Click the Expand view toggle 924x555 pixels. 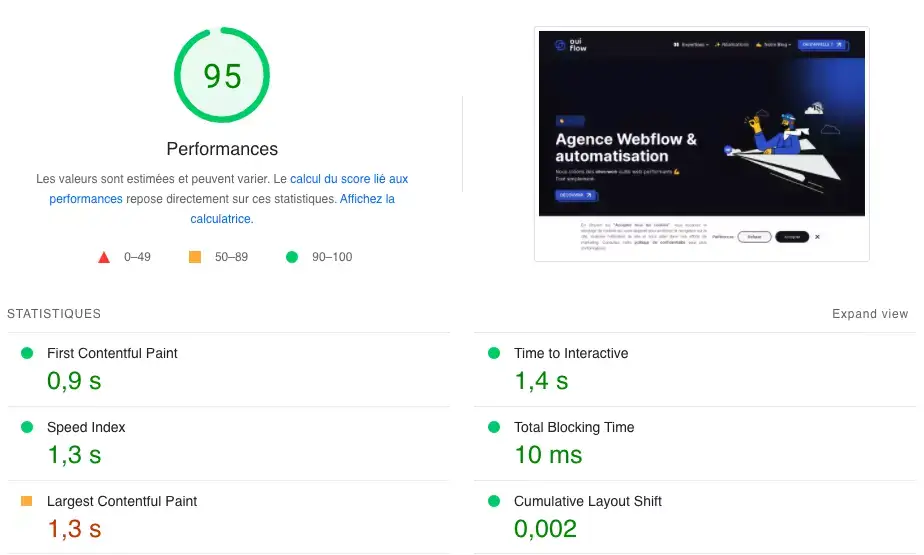coord(870,314)
